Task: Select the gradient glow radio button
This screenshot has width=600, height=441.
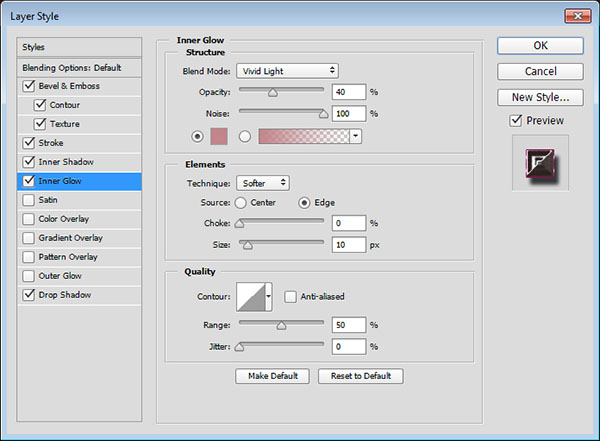Action: click(244, 136)
